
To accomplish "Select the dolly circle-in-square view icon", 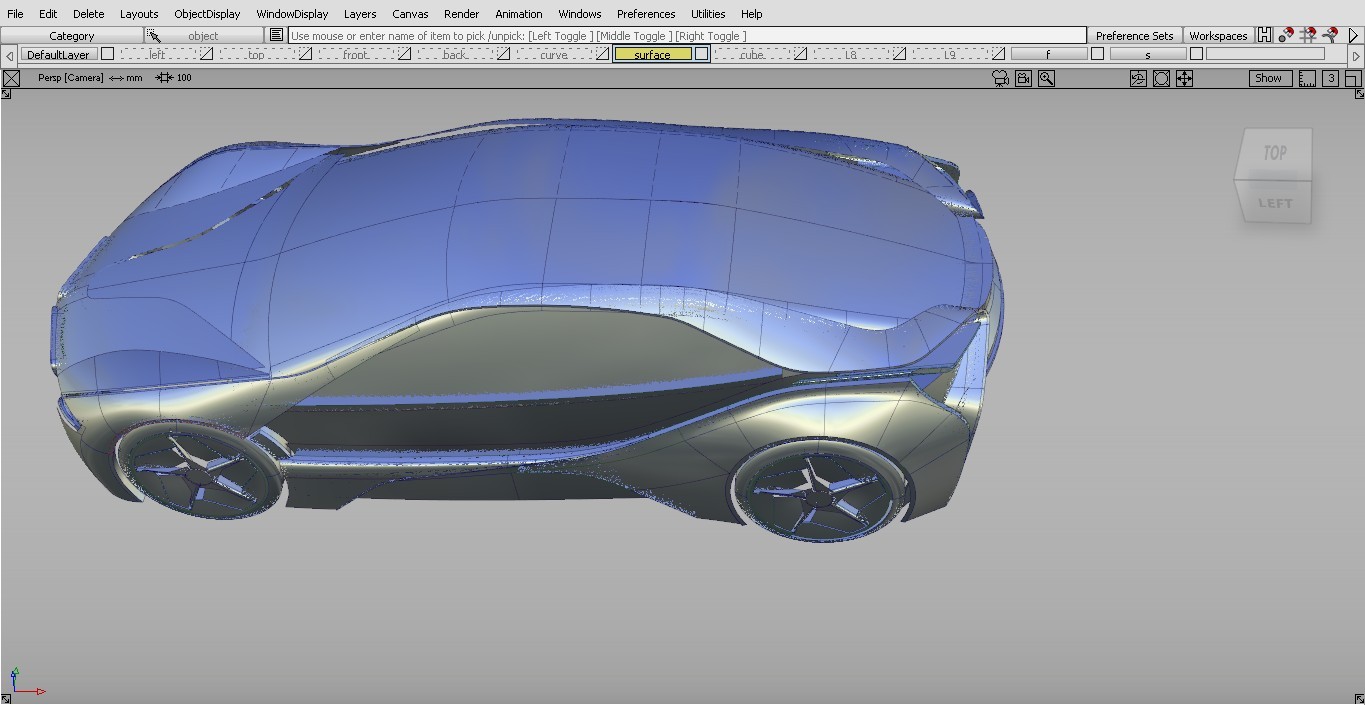I will [x=1161, y=78].
